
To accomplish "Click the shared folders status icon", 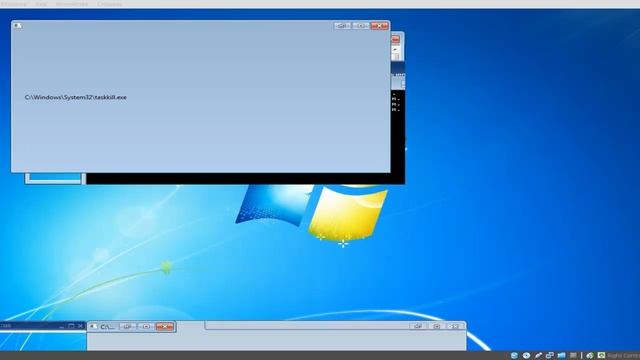I will pos(562,356).
